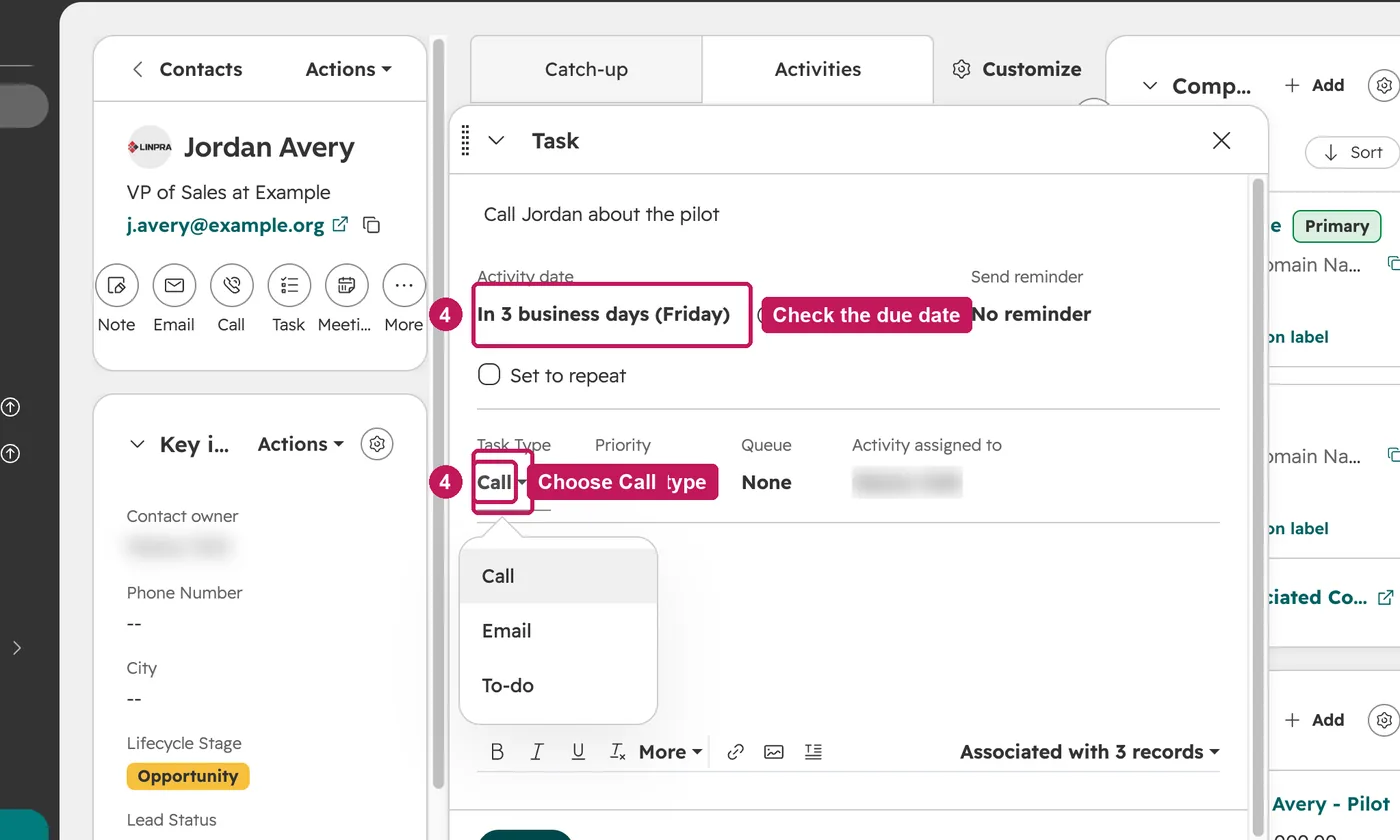Go back to Contacts list

pyautogui.click(x=187, y=69)
